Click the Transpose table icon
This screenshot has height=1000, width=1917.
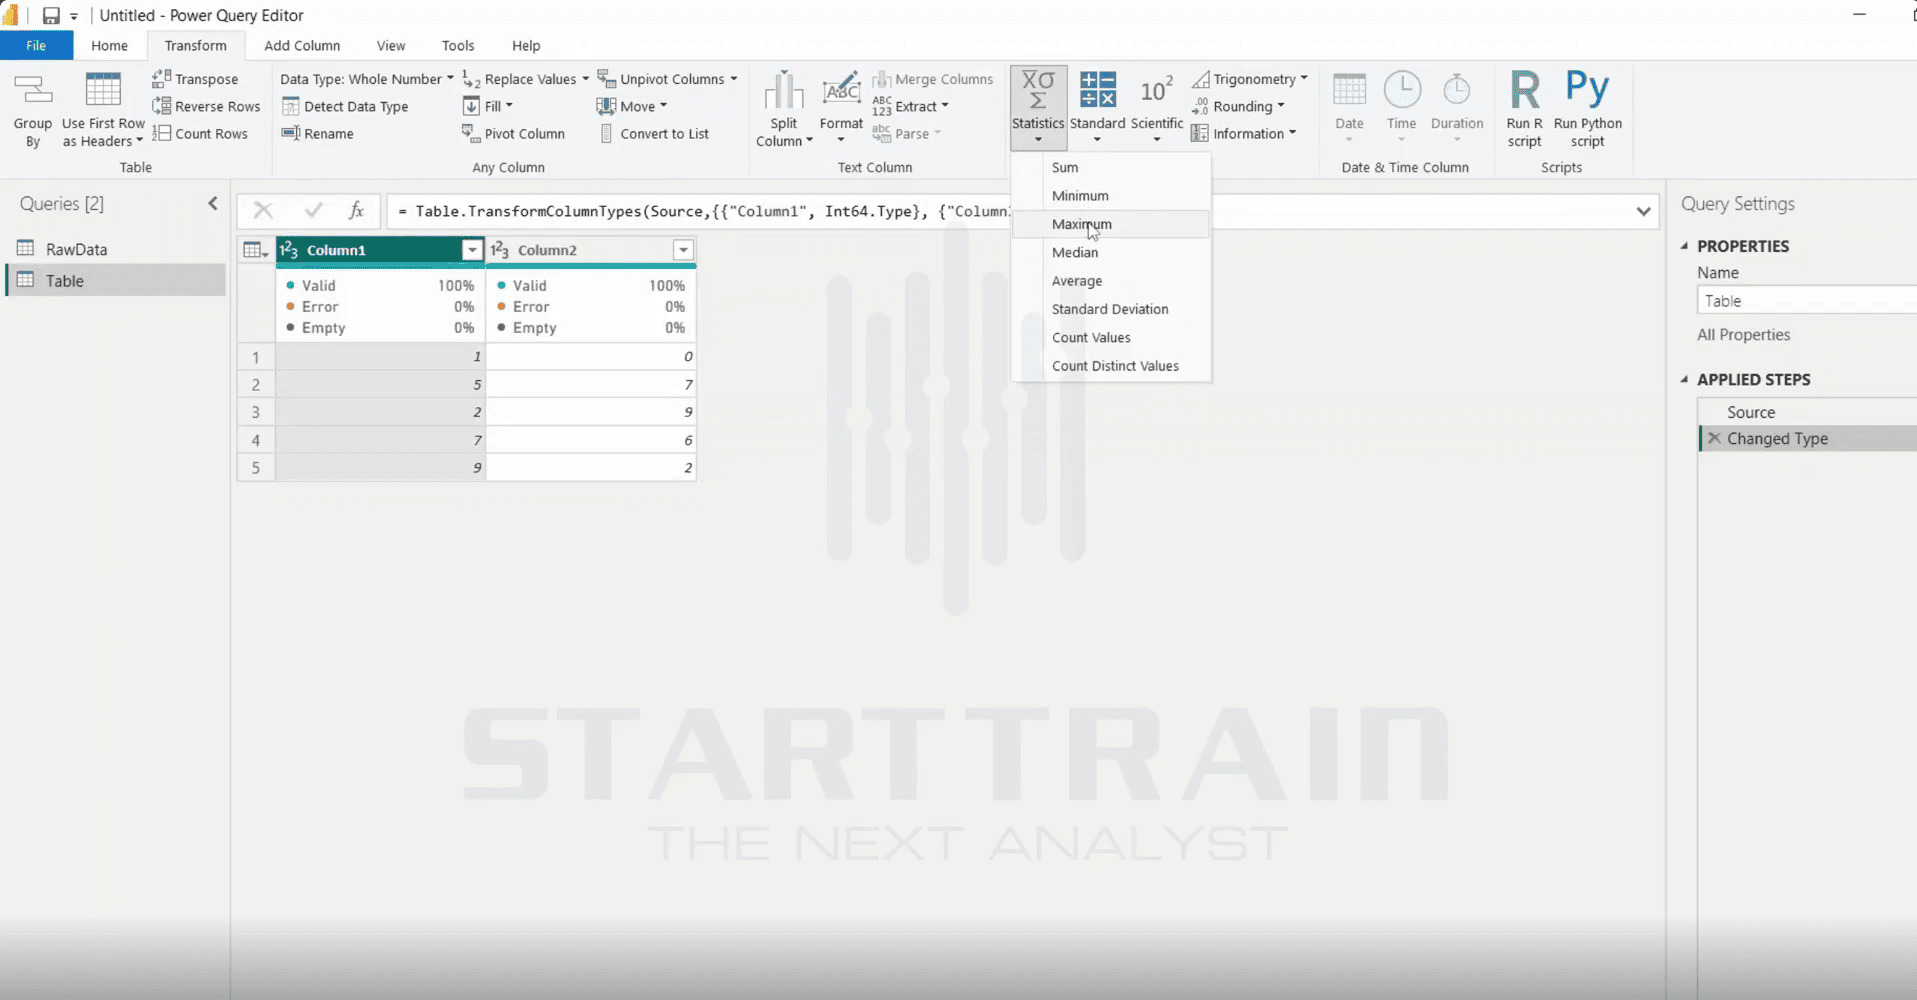(161, 78)
